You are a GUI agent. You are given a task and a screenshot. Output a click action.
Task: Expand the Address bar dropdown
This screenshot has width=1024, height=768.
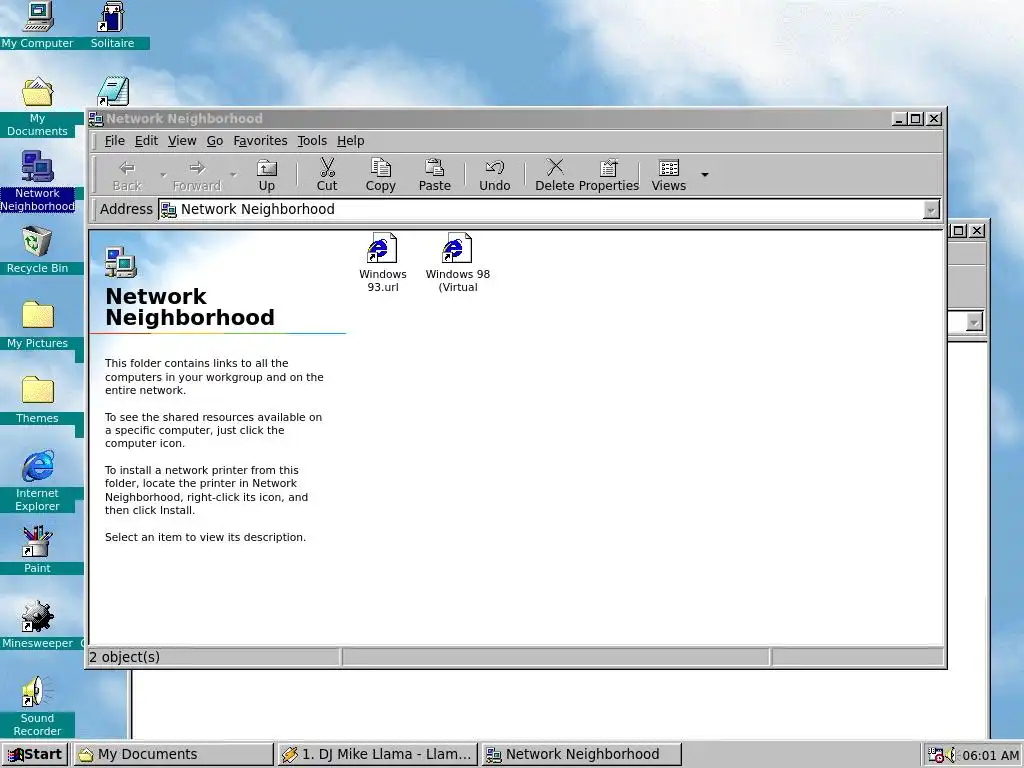[931, 210]
